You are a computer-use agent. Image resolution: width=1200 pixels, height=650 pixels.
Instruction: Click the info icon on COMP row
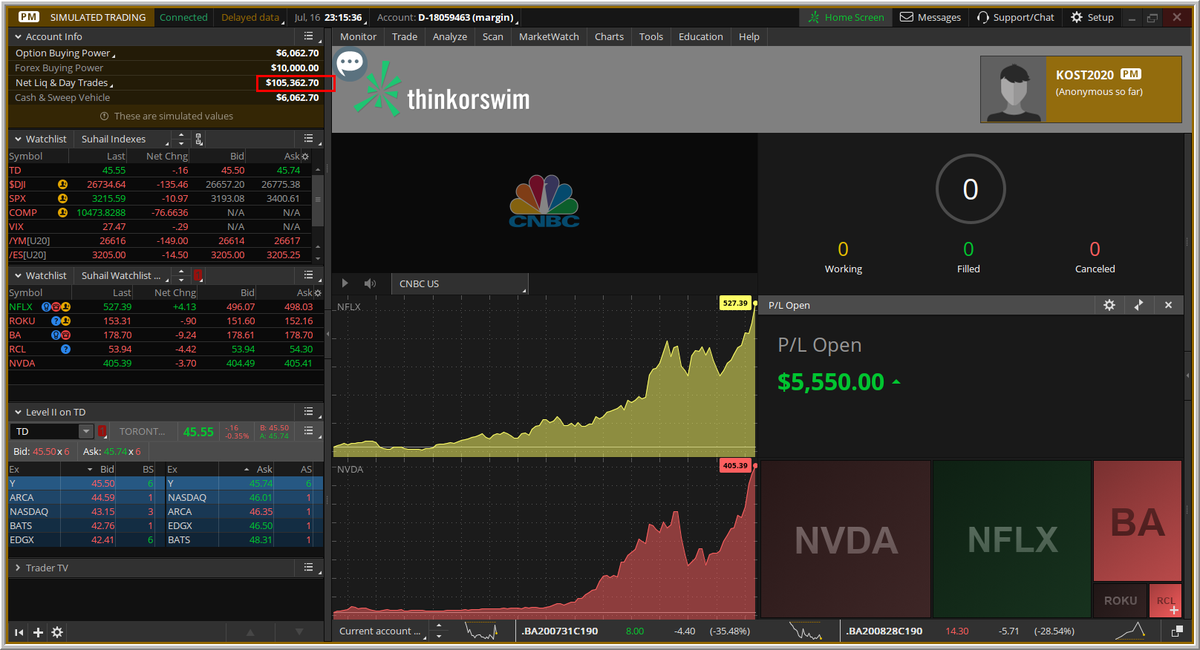62,212
